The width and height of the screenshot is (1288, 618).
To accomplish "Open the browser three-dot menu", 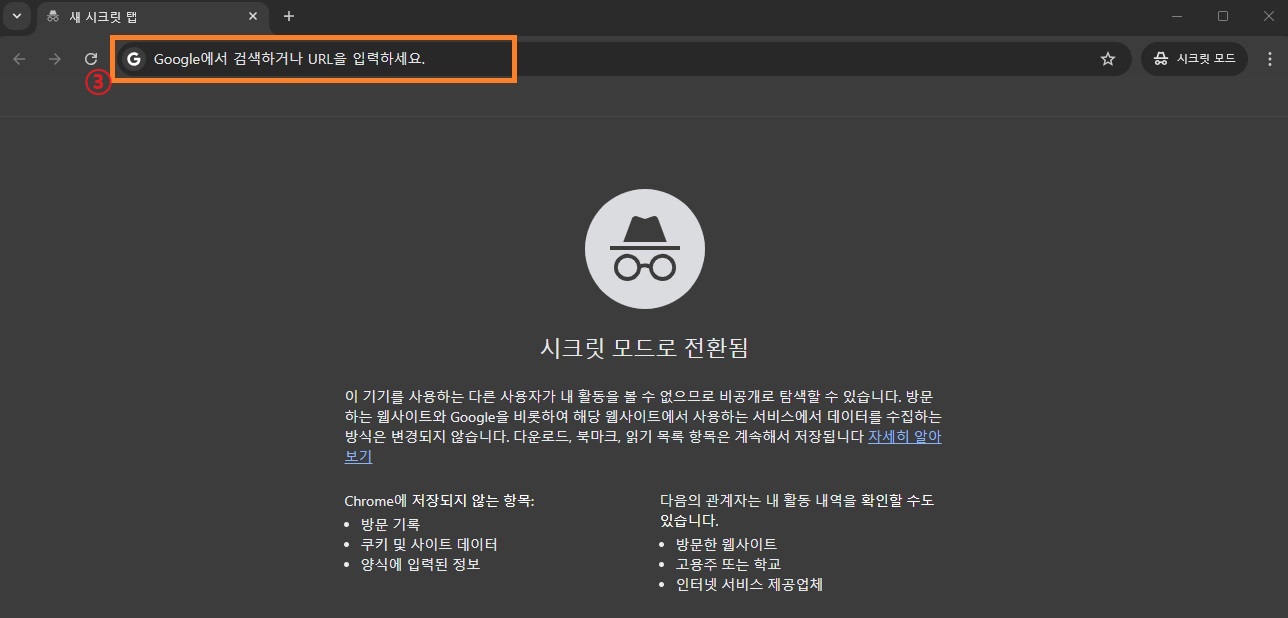I will pos(1271,59).
